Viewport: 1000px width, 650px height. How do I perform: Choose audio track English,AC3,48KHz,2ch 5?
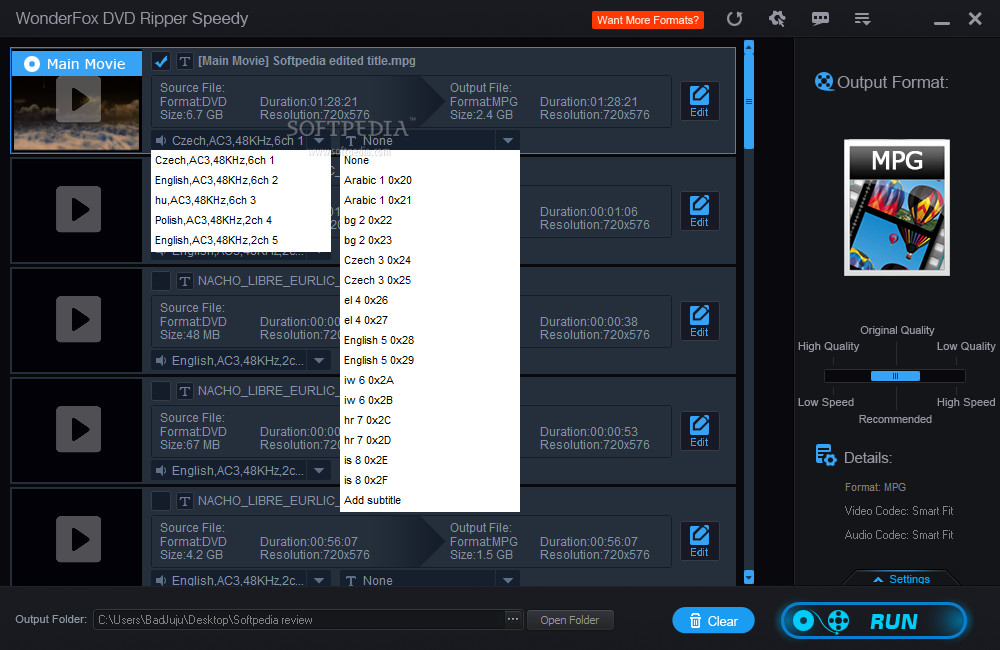click(x=240, y=240)
